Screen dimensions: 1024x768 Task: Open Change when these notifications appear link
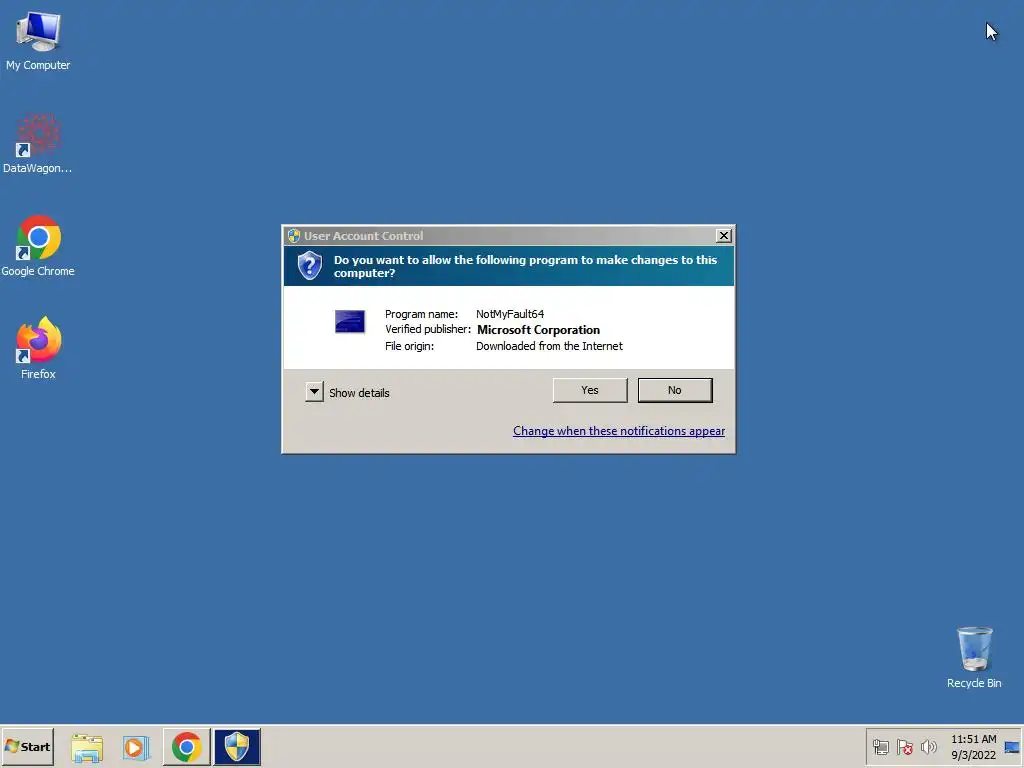(x=618, y=431)
